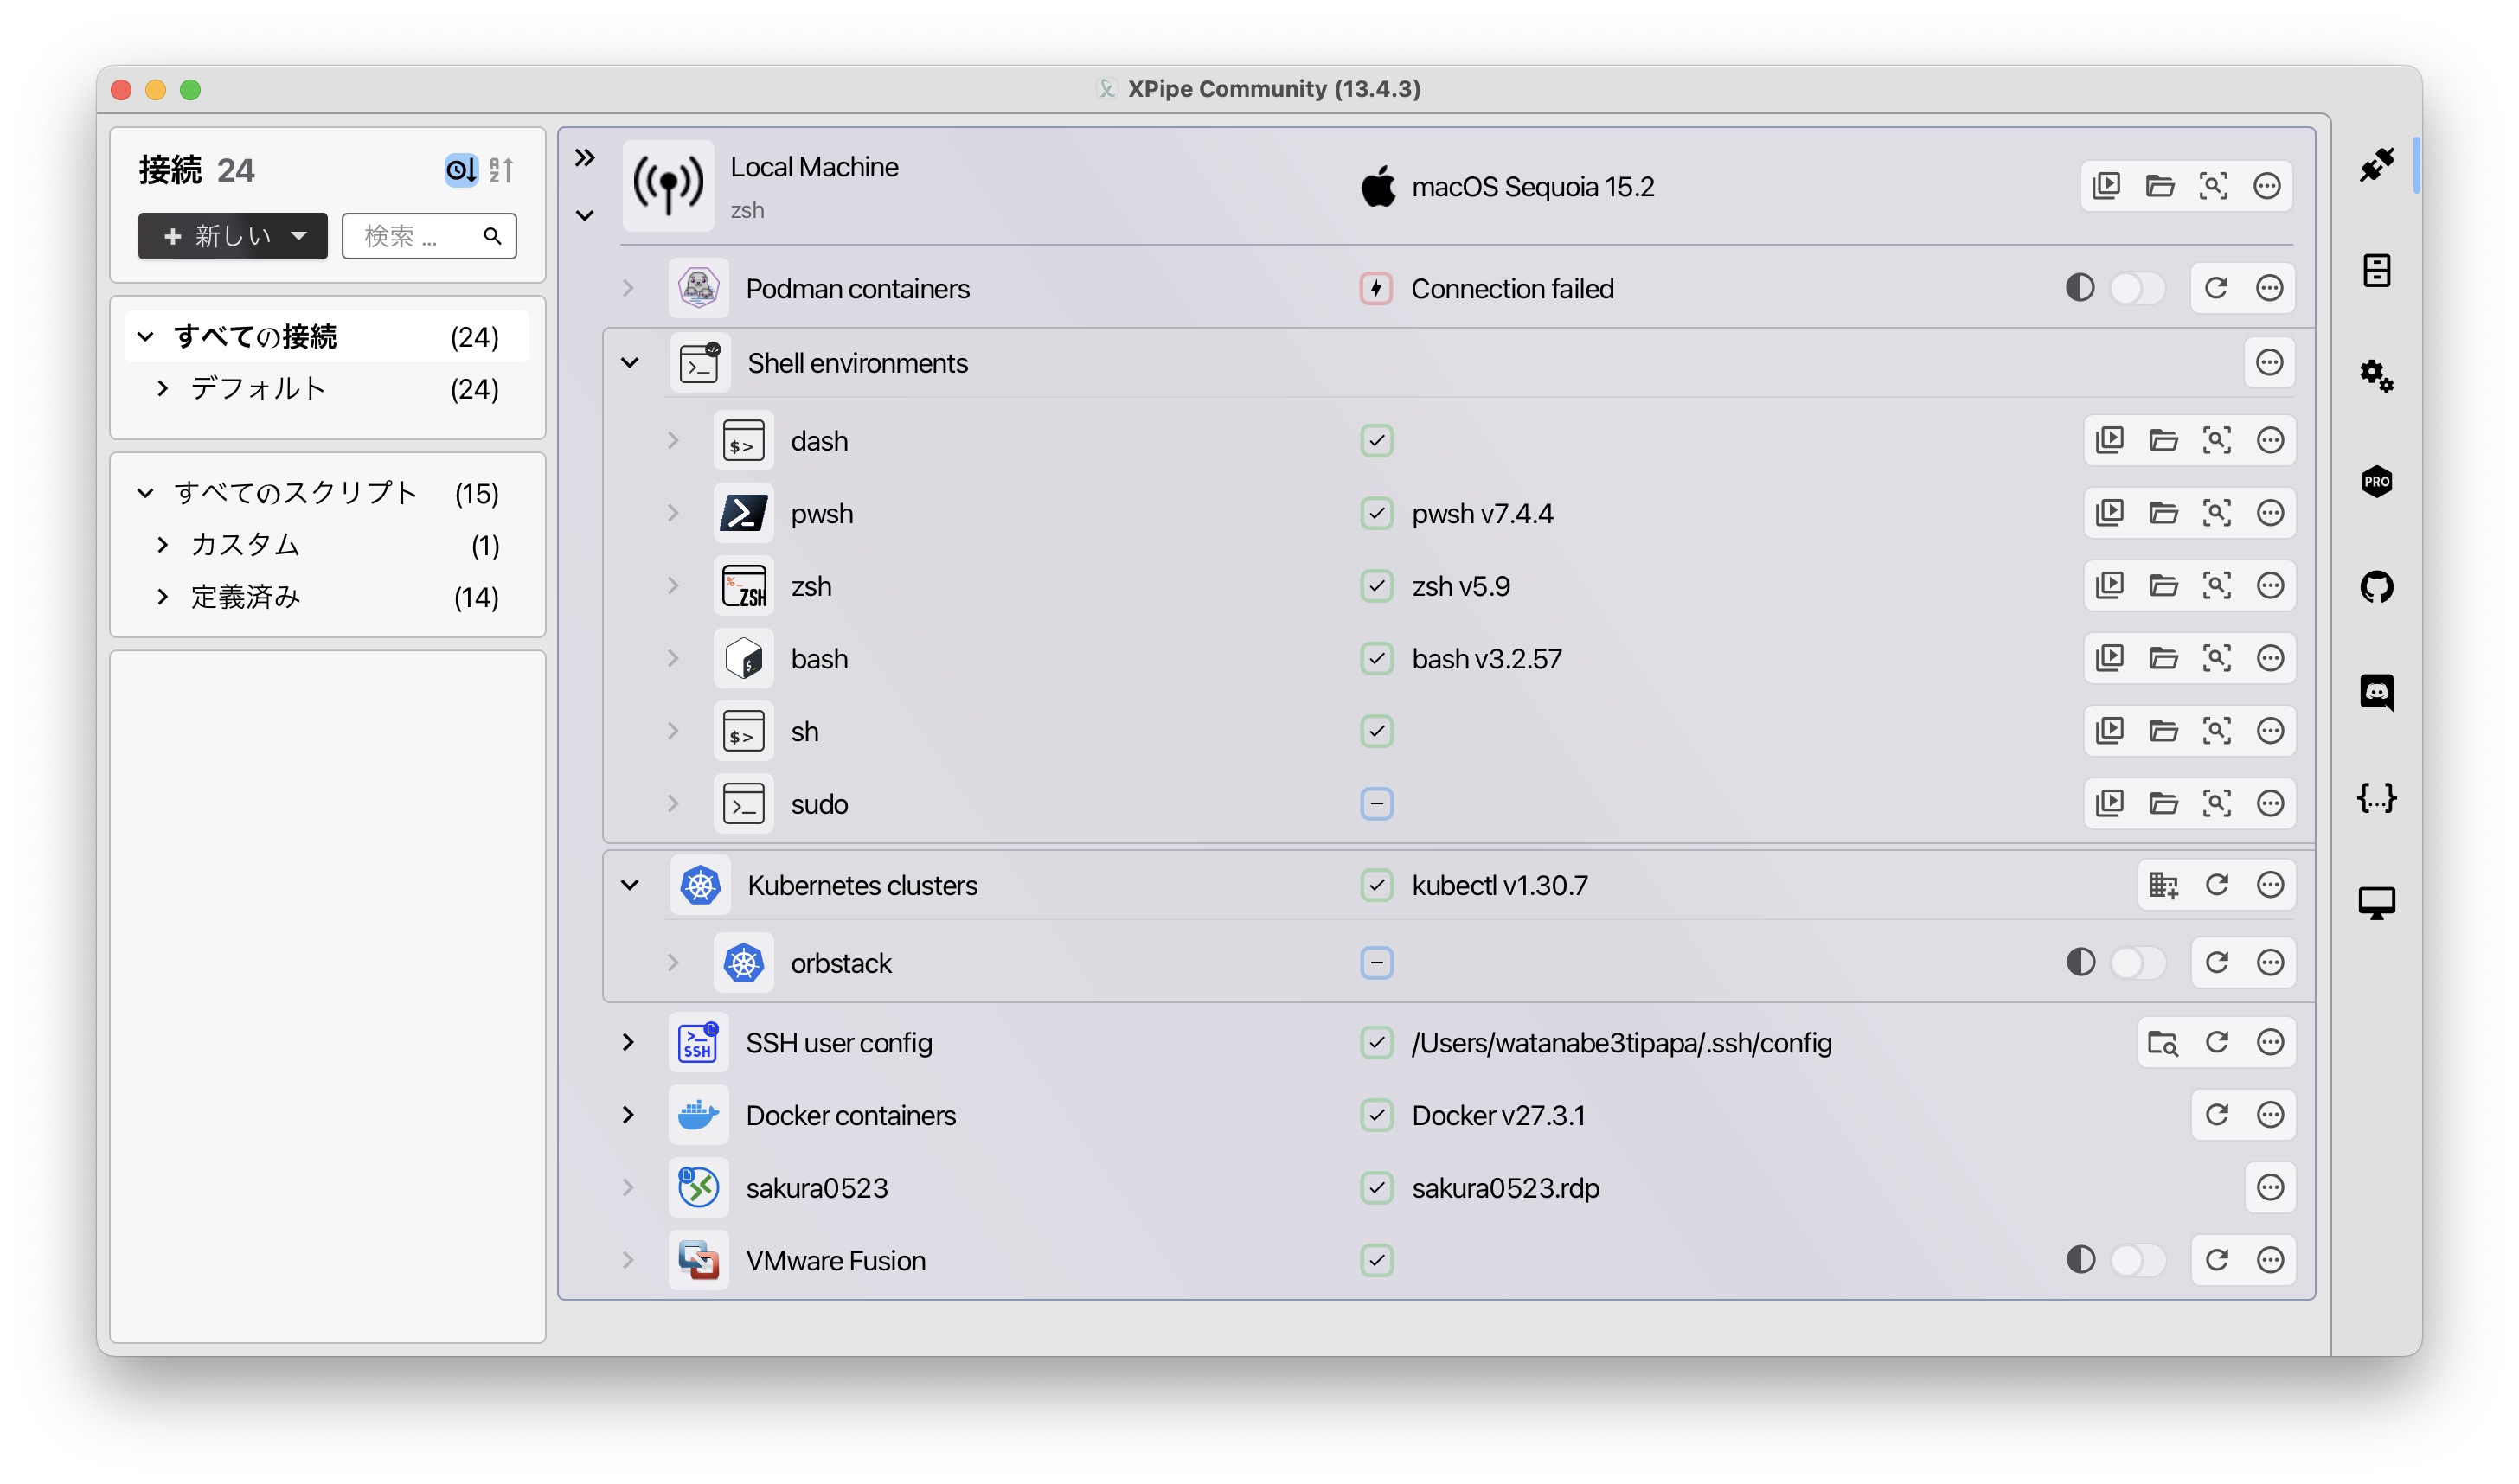Collapse the Kubernetes clusters group
Viewport: 2519px width, 1484px height.
coord(630,885)
